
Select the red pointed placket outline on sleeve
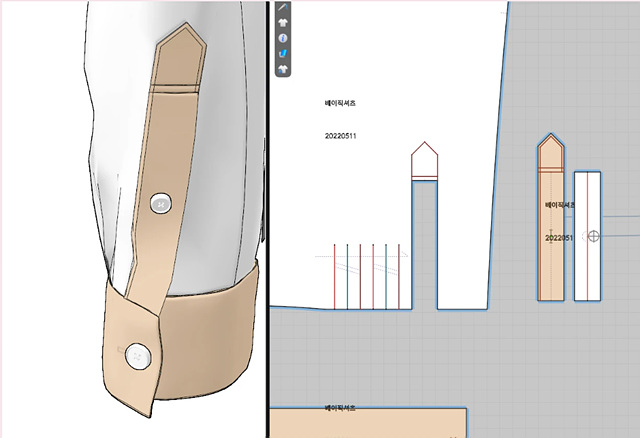coord(425,160)
